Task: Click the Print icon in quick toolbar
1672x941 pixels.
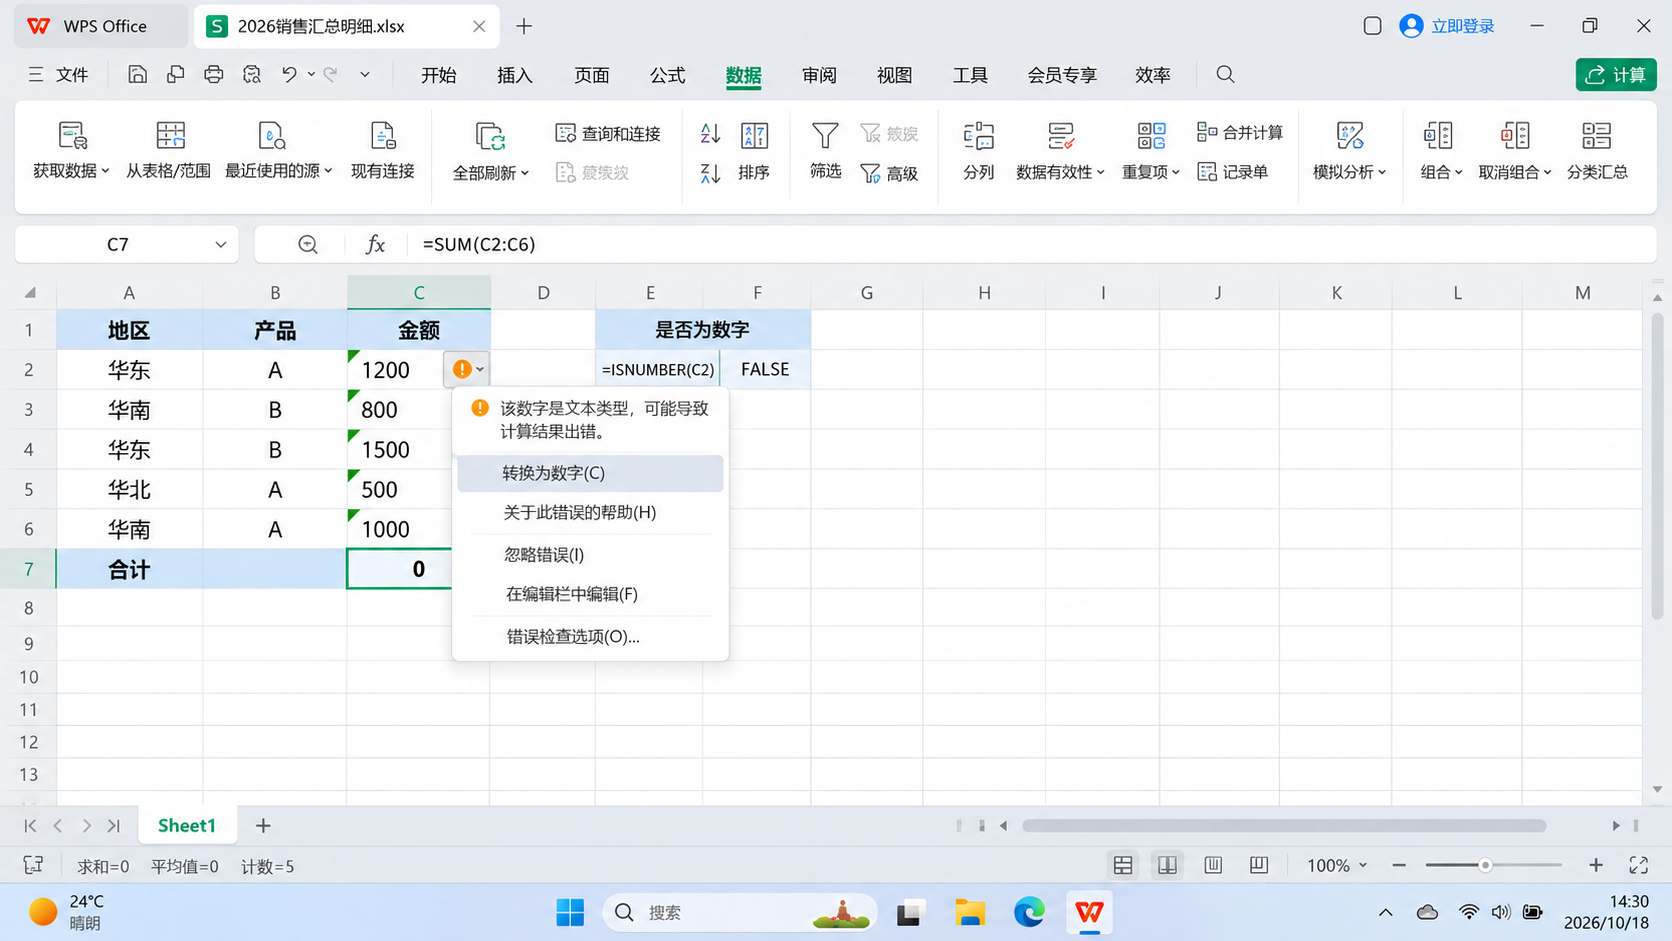Action: point(213,74)
